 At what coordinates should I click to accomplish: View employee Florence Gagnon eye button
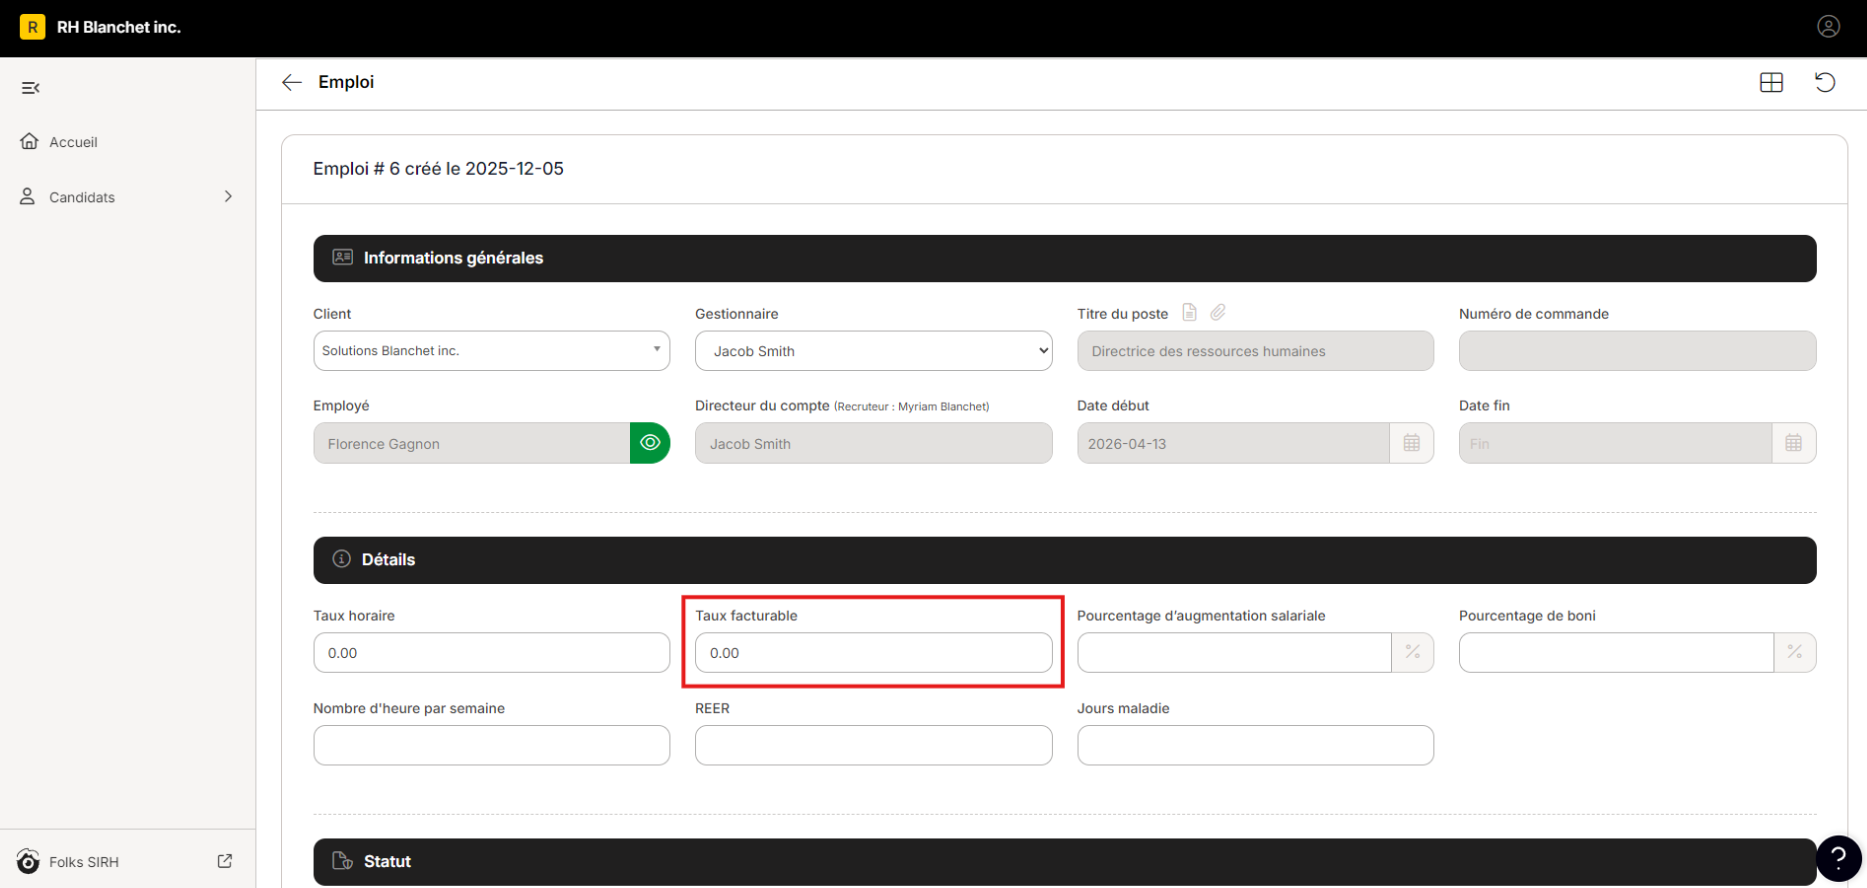(650, 443)
